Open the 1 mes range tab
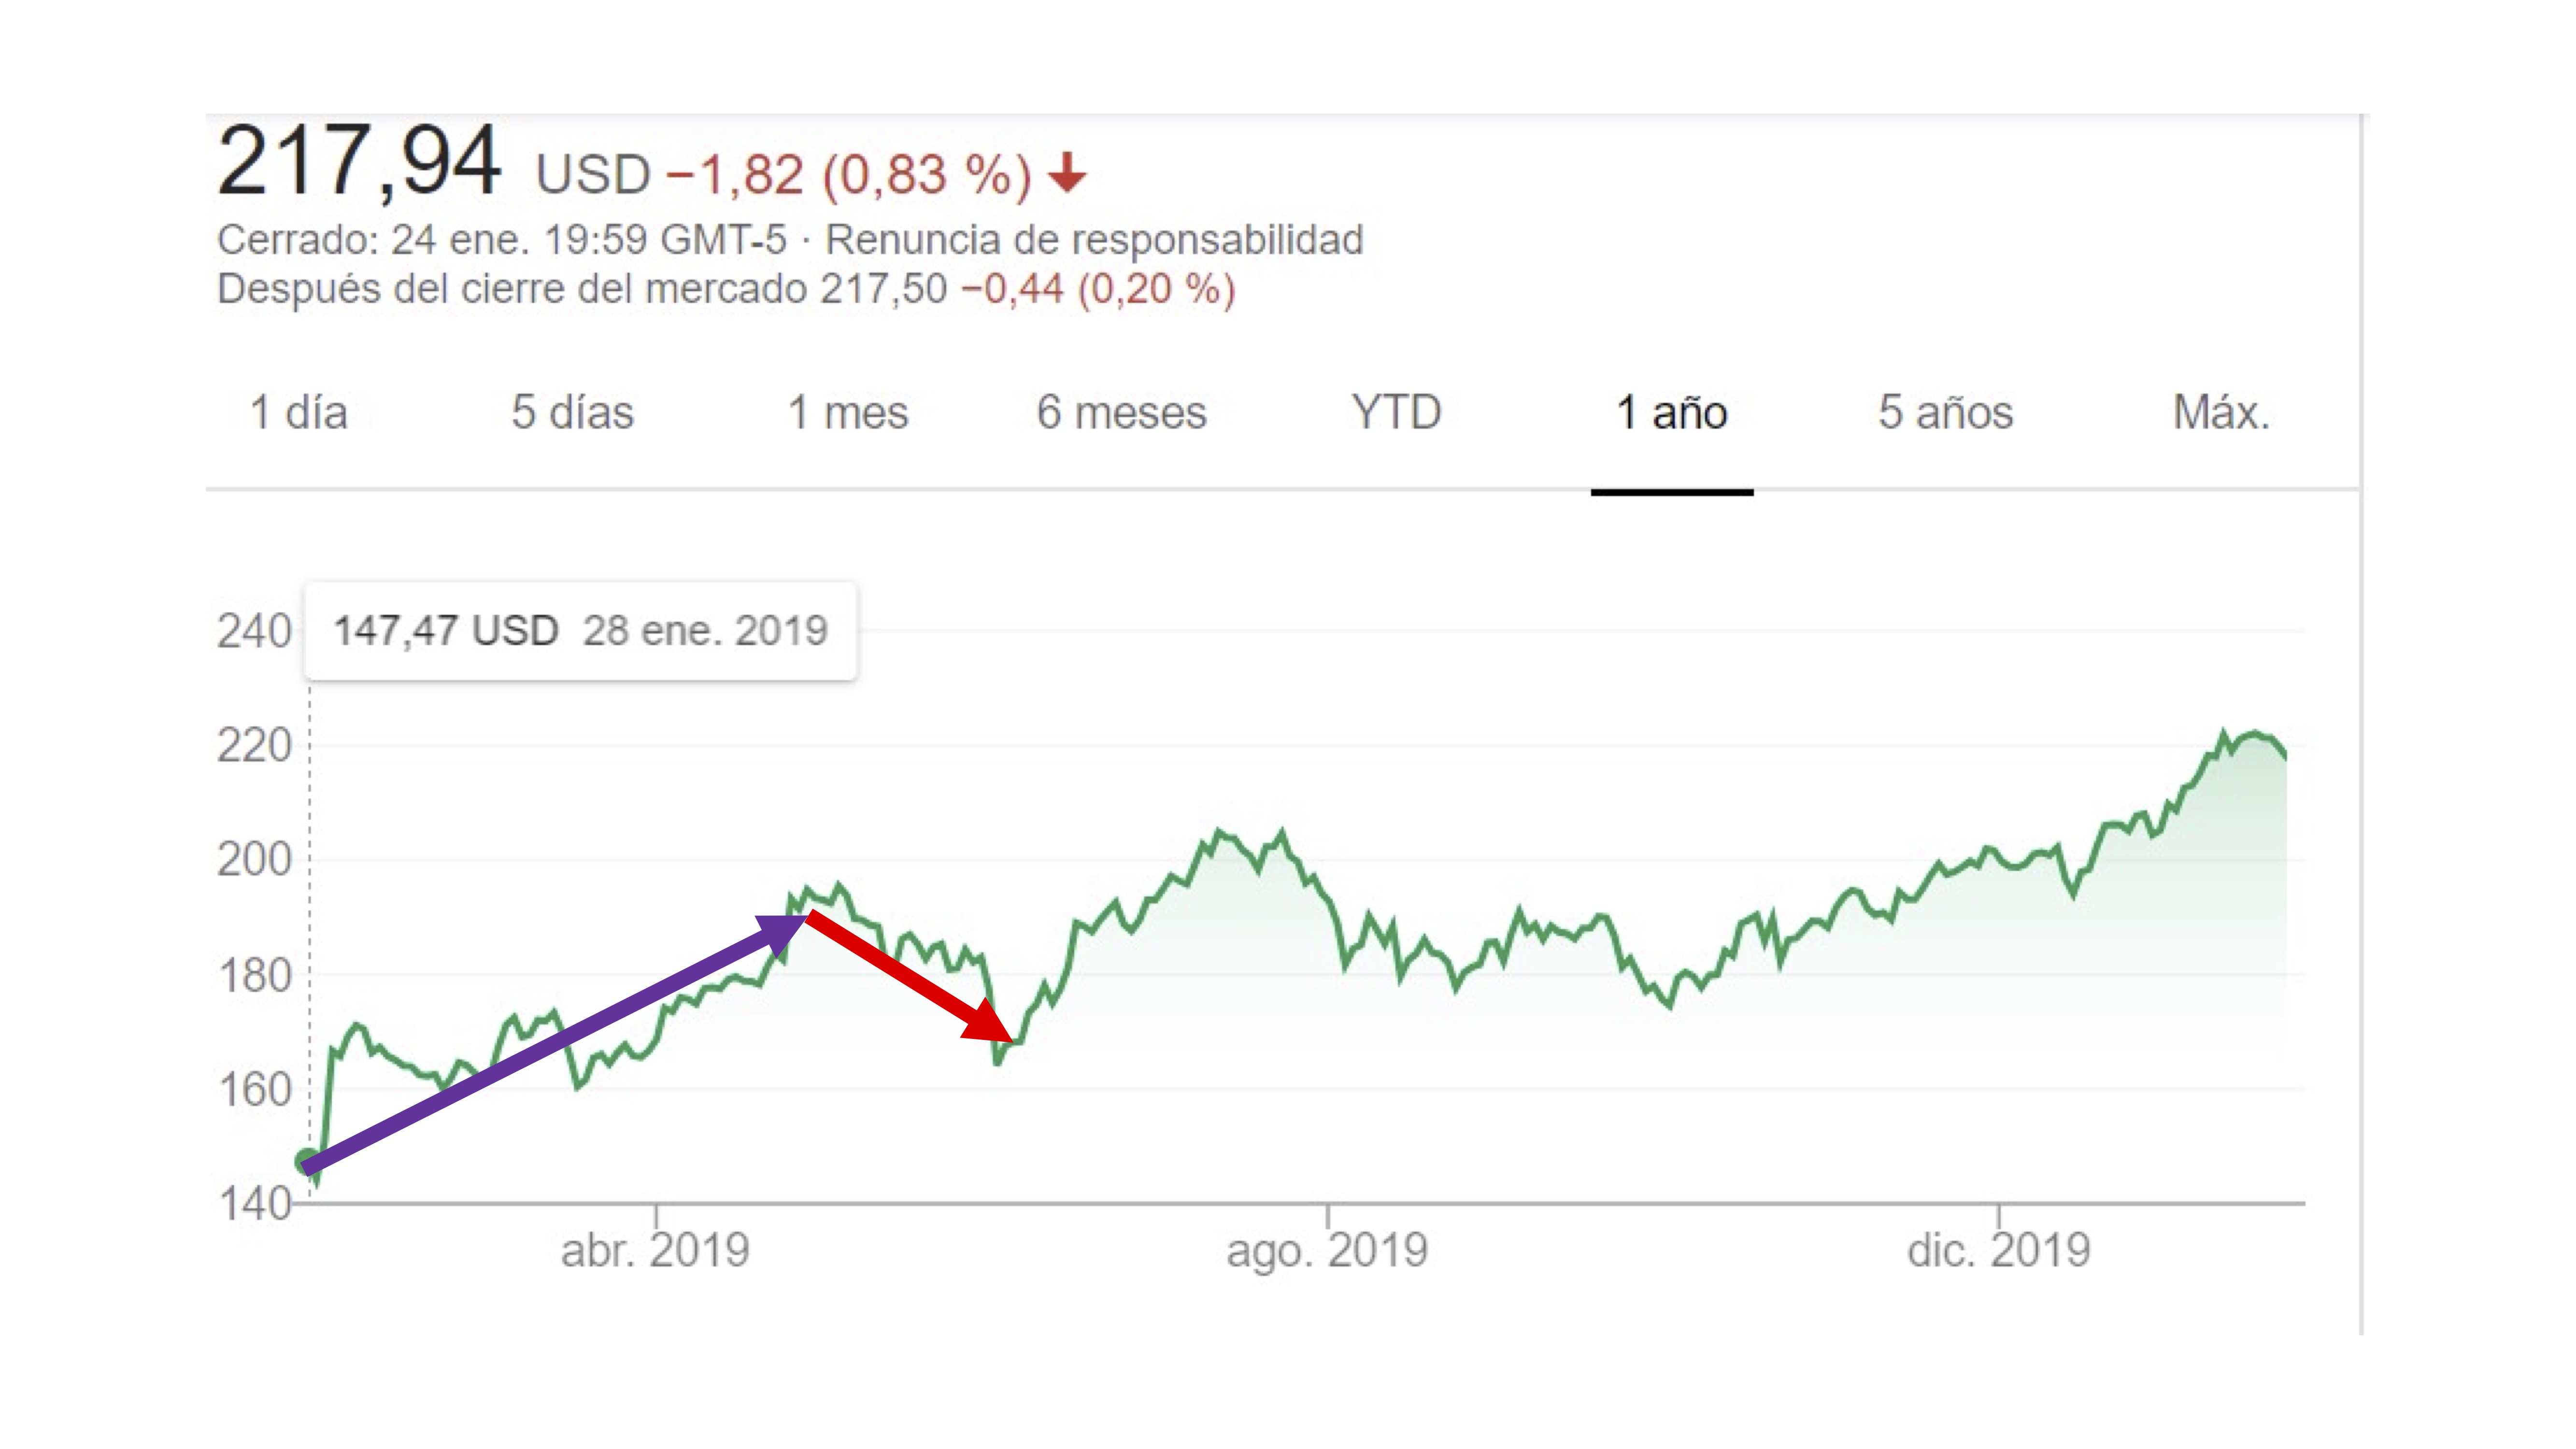Screen dimensions: 2576x1449 point(848,413)
